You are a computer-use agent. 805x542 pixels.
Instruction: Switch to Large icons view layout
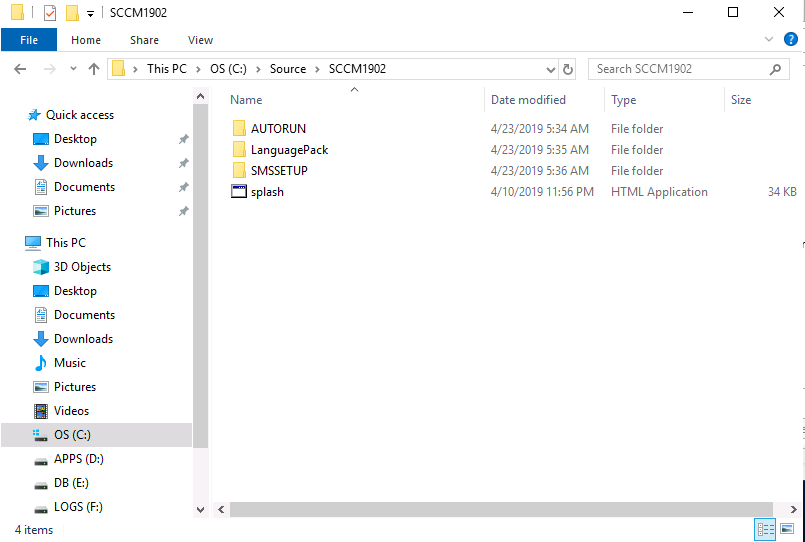click(787, 529)
